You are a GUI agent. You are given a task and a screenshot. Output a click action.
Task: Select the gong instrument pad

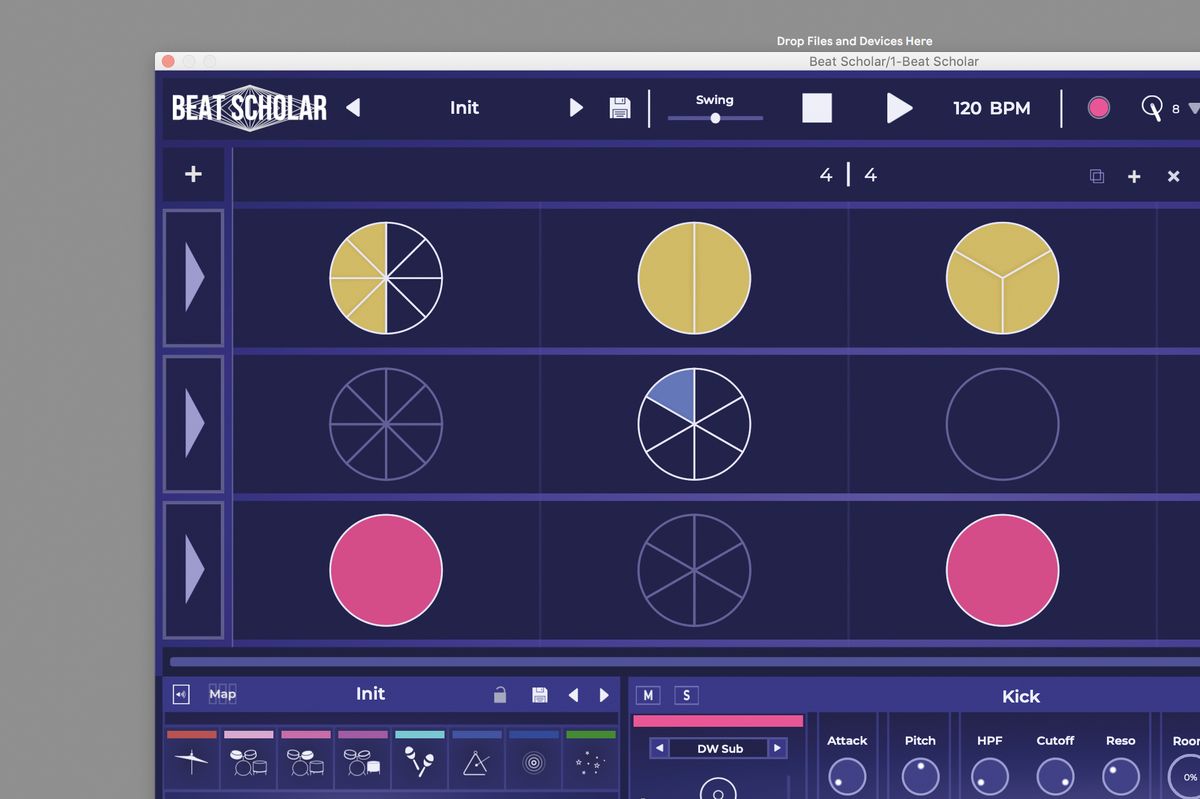(534, 764)
